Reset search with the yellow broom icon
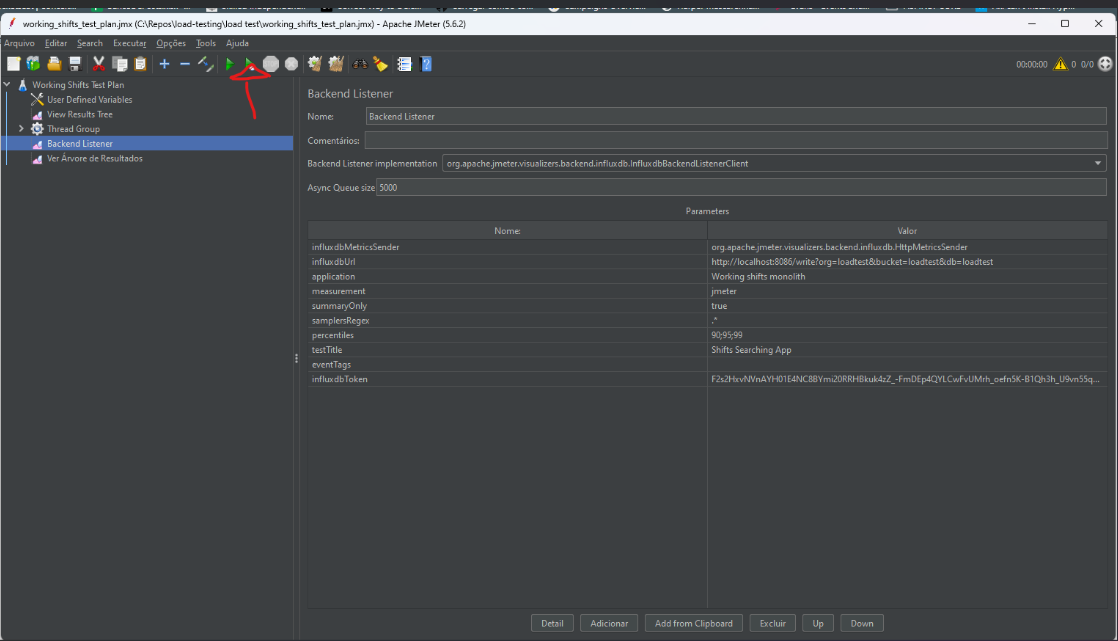The height and width of the screenshot is (641, 1118). tap(381, 64)
